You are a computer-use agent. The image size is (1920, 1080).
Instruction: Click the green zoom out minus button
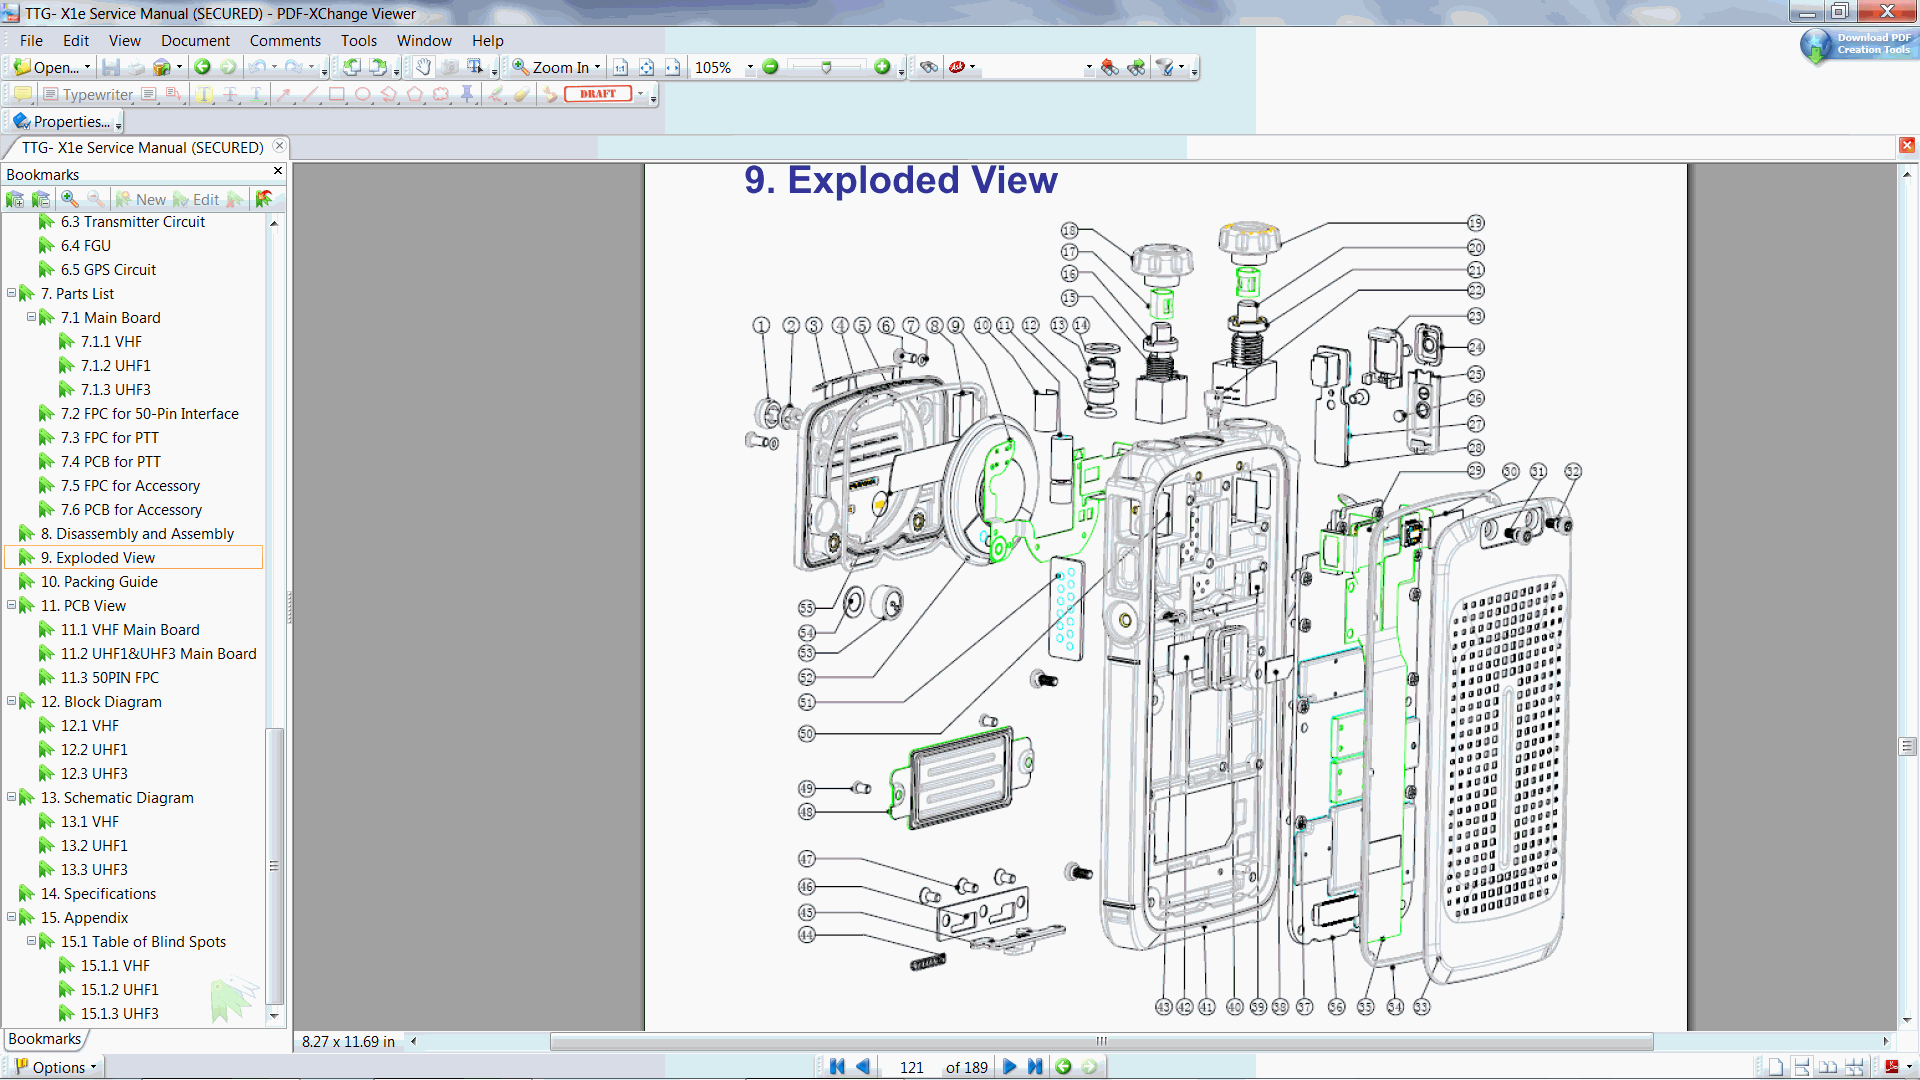click(770, 67)
